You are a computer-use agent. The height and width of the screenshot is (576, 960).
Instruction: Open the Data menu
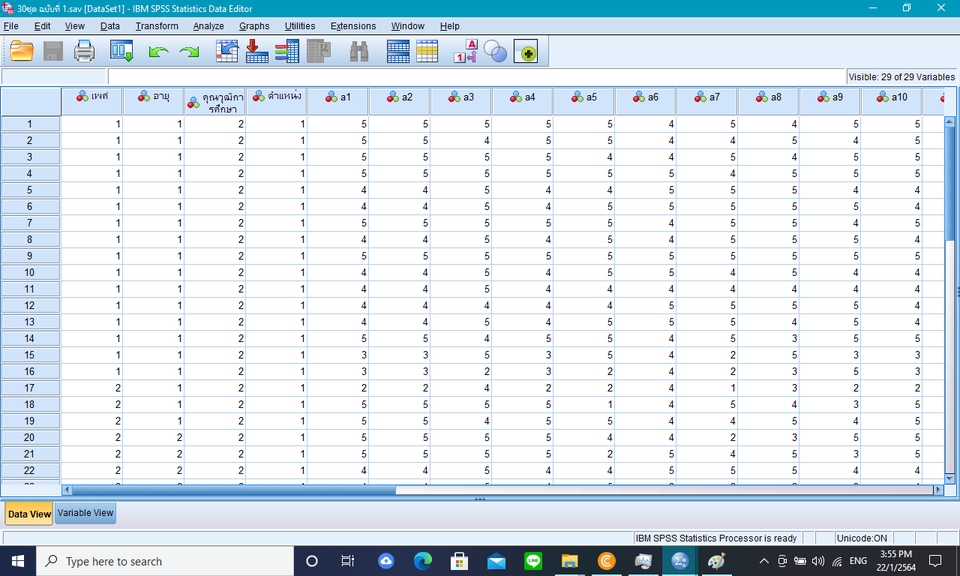click(110, 26)
